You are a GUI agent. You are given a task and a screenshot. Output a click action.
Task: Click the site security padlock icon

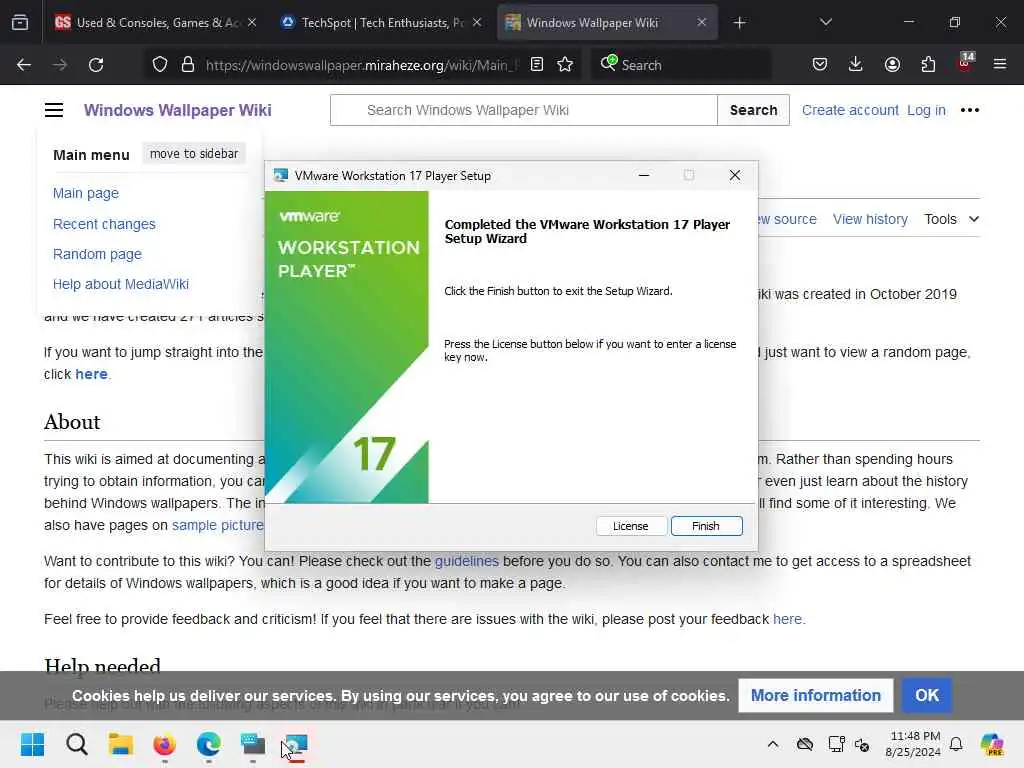pos(188,65)
